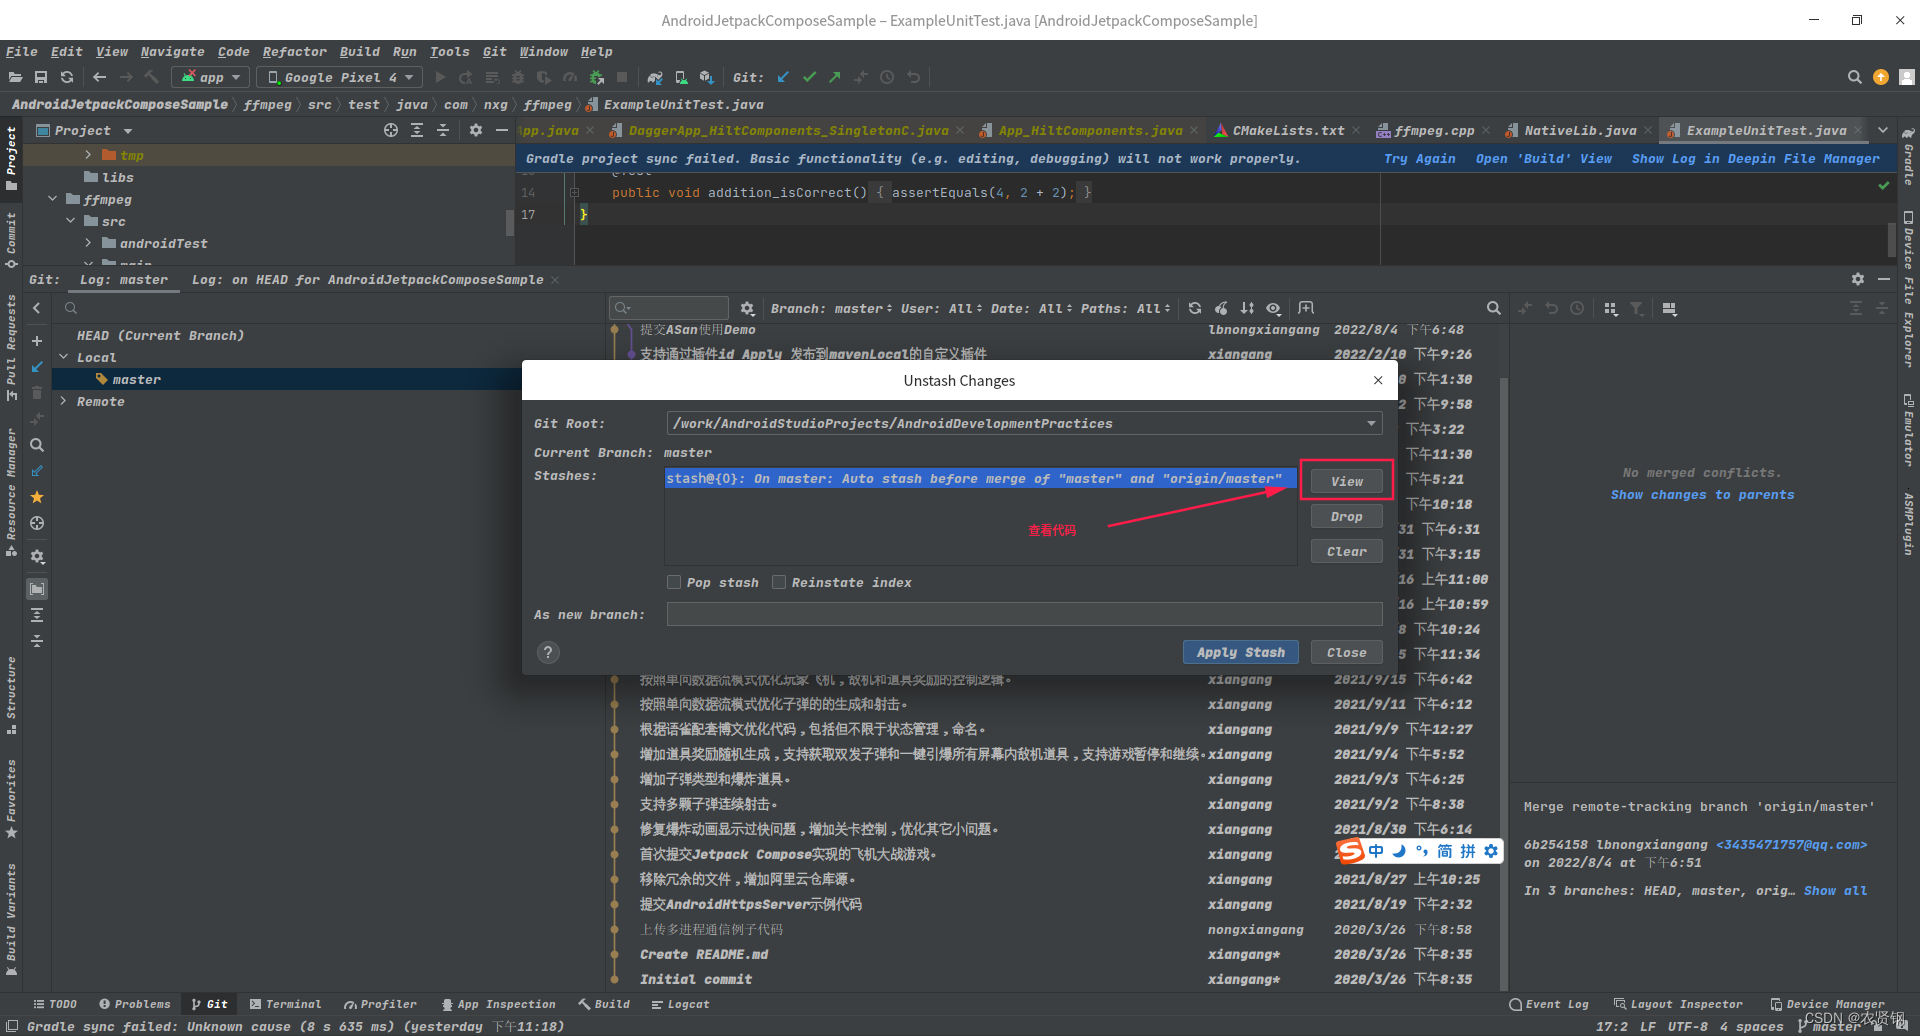This screenshot has width=1920, height=1036.
Task: Open Project panel gear options
Action: [476, 130]
